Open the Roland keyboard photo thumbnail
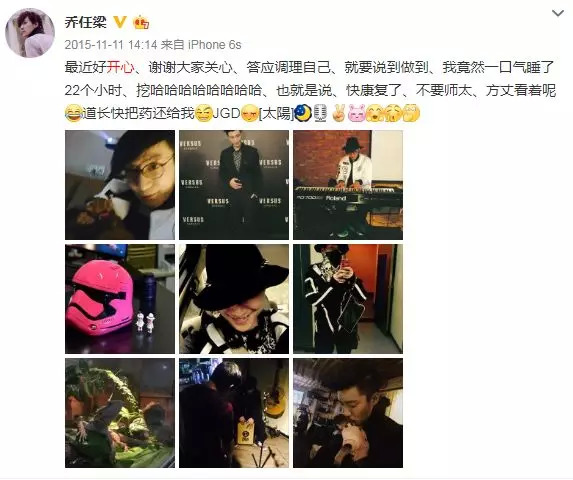The width and height of the screenshot is (573, 480). pos(348,185)
